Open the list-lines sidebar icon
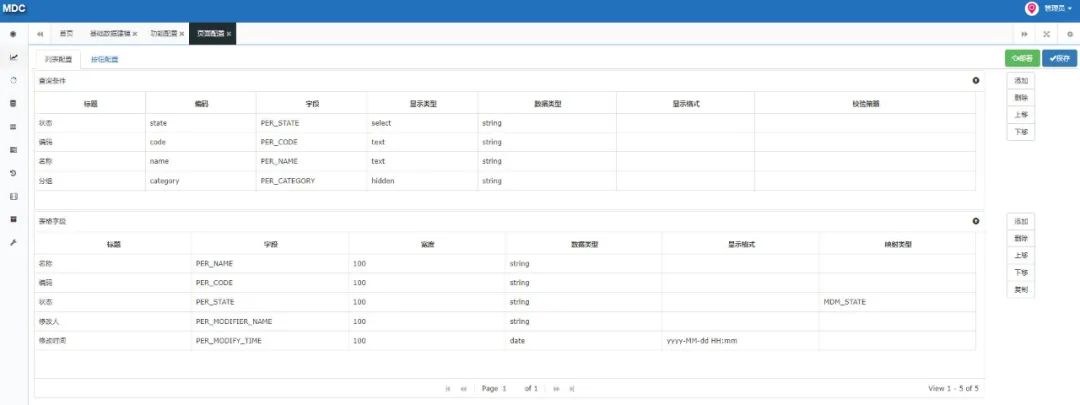 (x=13, y=127)
